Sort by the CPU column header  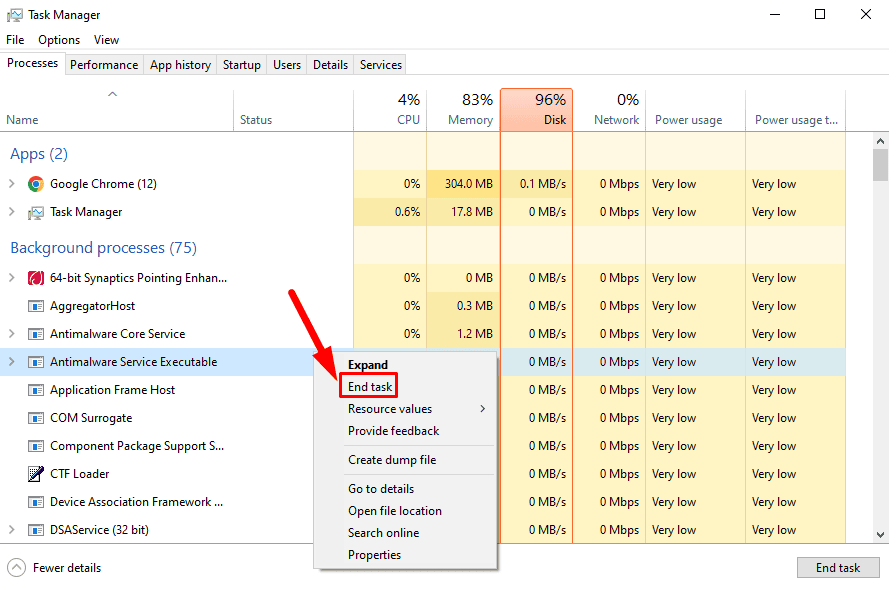[390, 109]
